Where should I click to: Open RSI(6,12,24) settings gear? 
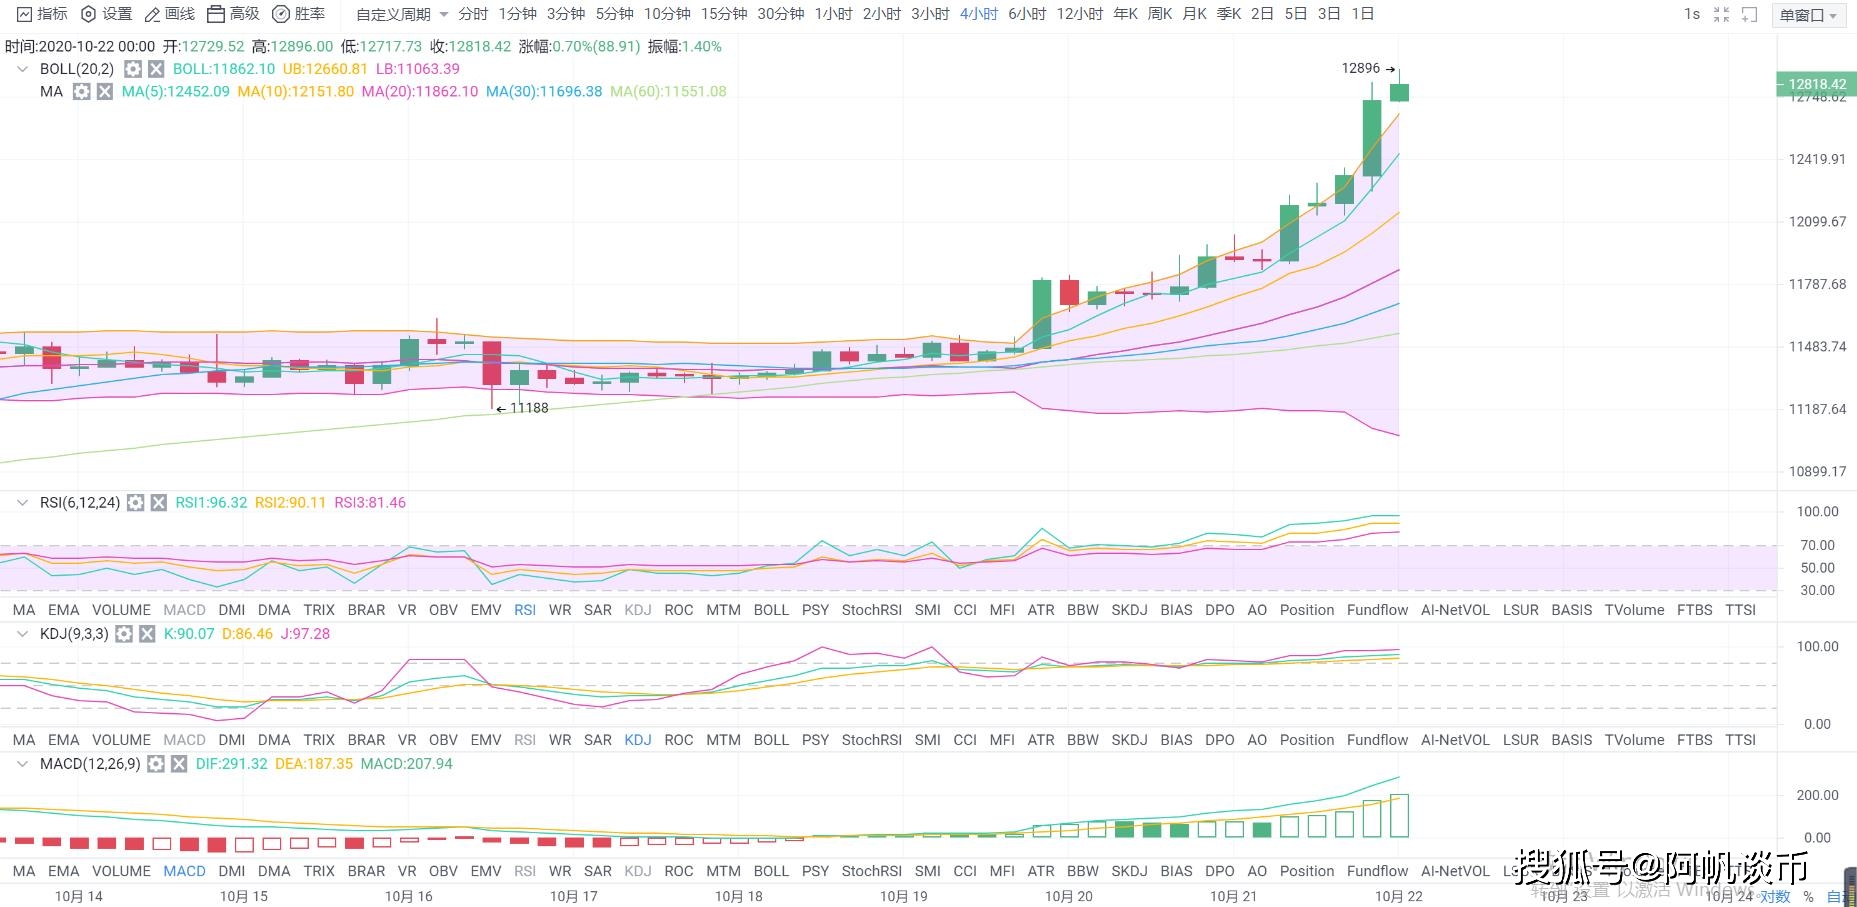(x=135, y=503)
